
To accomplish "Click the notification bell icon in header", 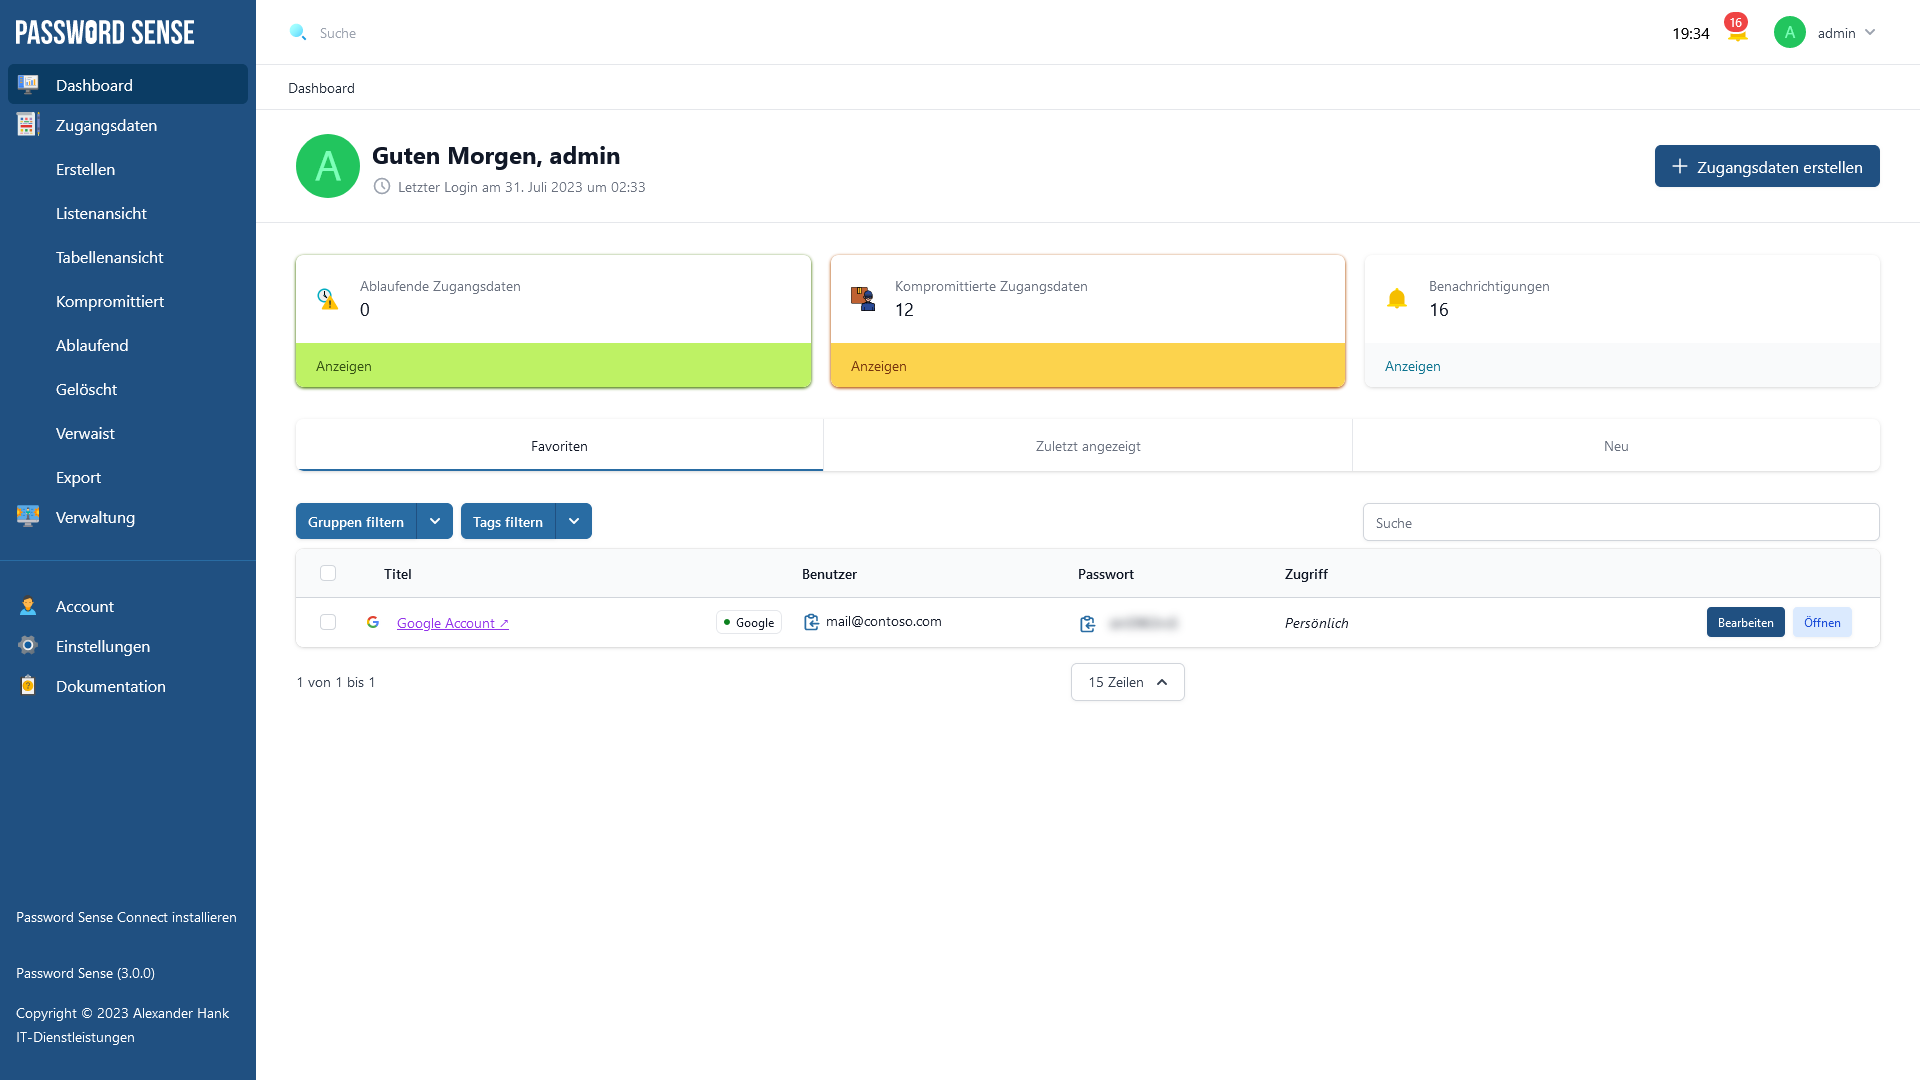I will [x=1737, y=33].
